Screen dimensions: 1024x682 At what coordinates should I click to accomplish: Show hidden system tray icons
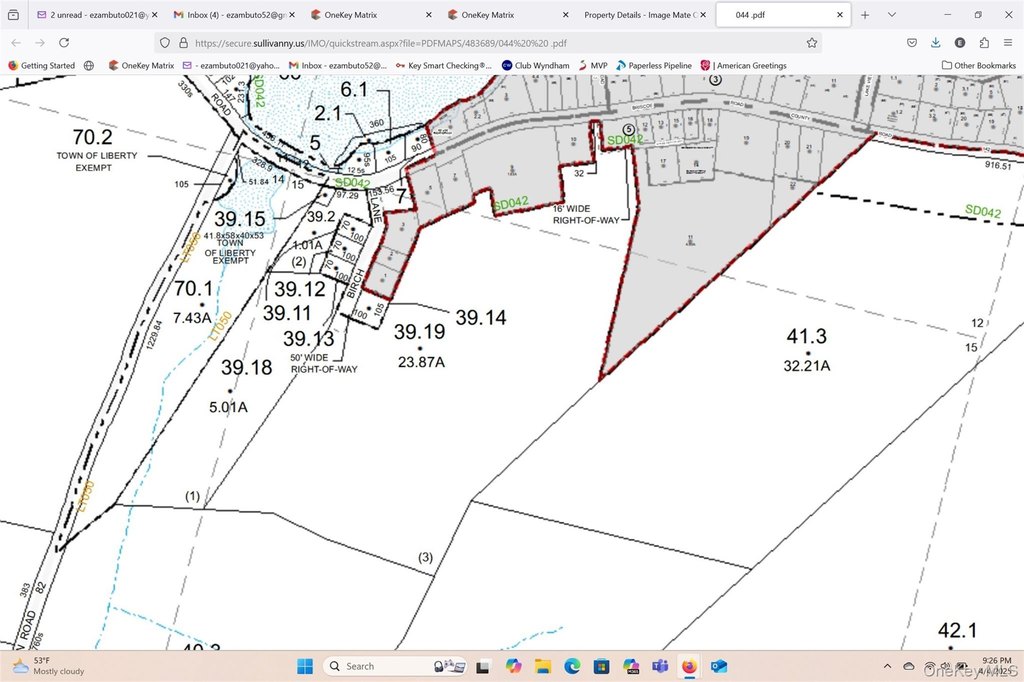point(888,666)
